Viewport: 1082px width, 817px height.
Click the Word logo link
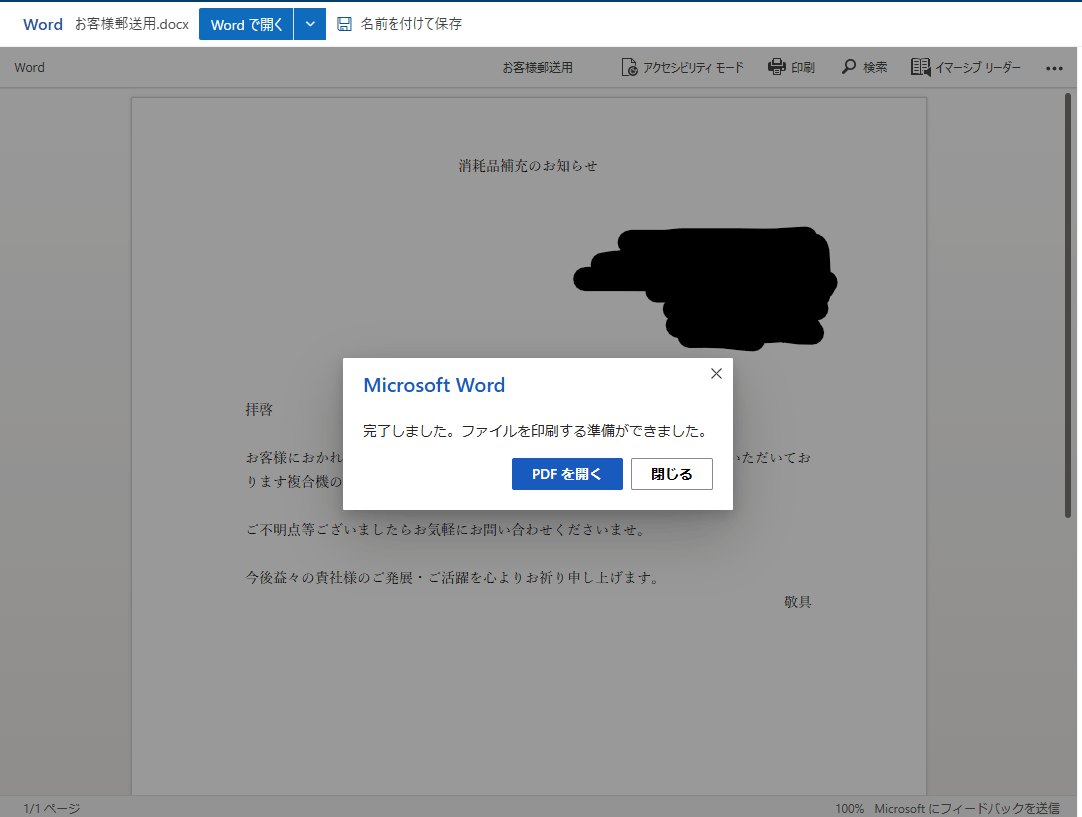tap(43, 24)
